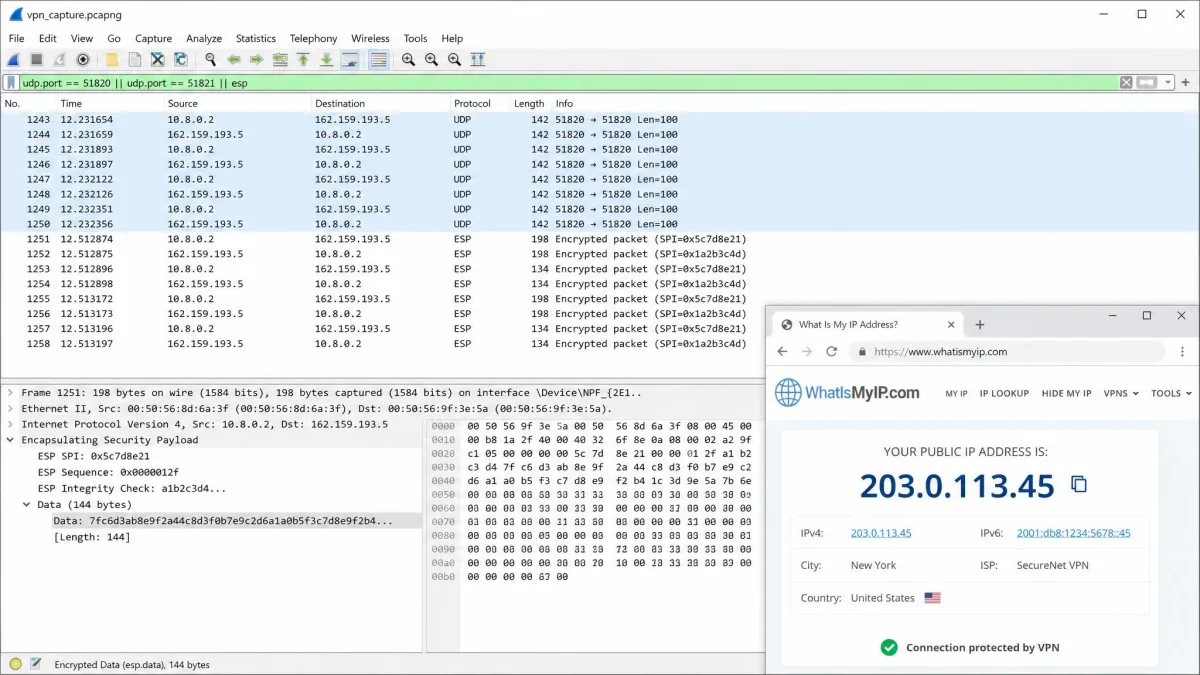Sort the packet list by Time column

tap(110, 103)
